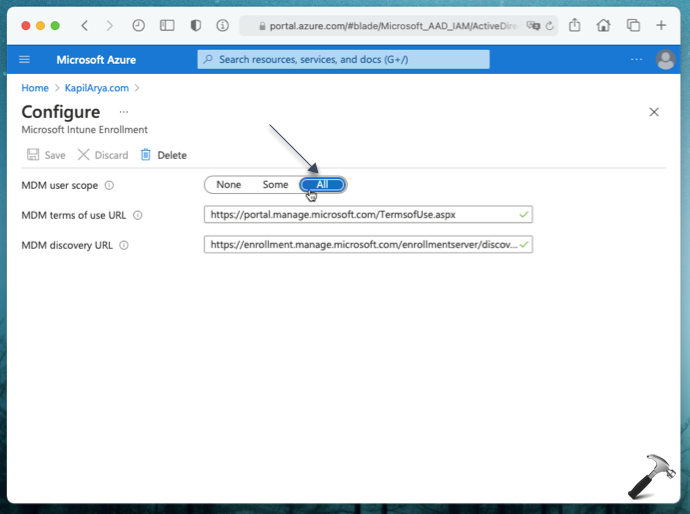Select All for MDM user scope
690x514 pixels.
[322, 185]
